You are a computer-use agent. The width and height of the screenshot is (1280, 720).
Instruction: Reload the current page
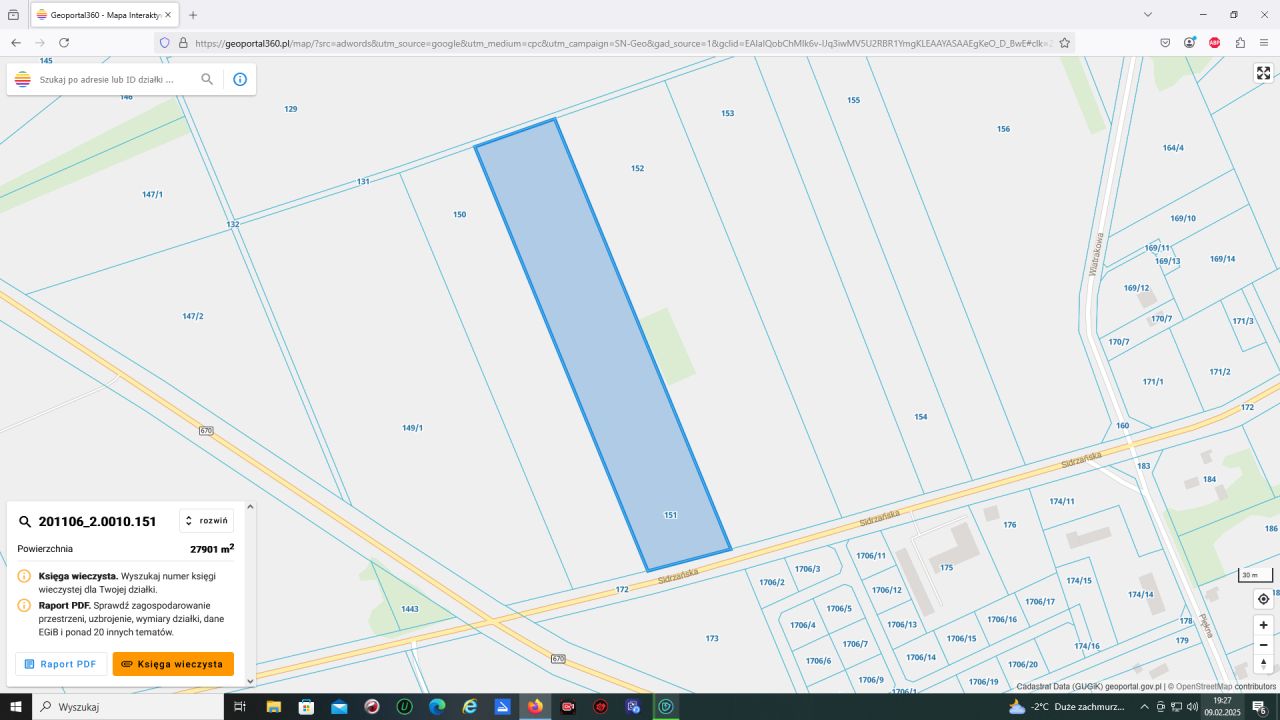coord(64,43)
